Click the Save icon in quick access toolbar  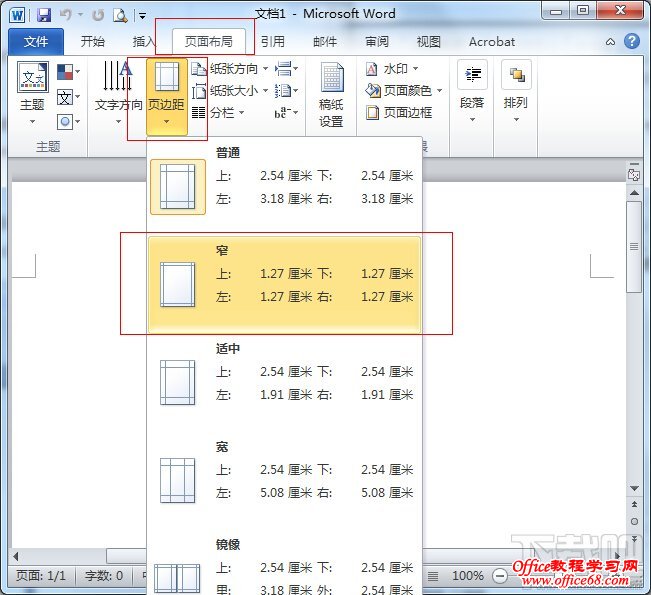(44, 15)
